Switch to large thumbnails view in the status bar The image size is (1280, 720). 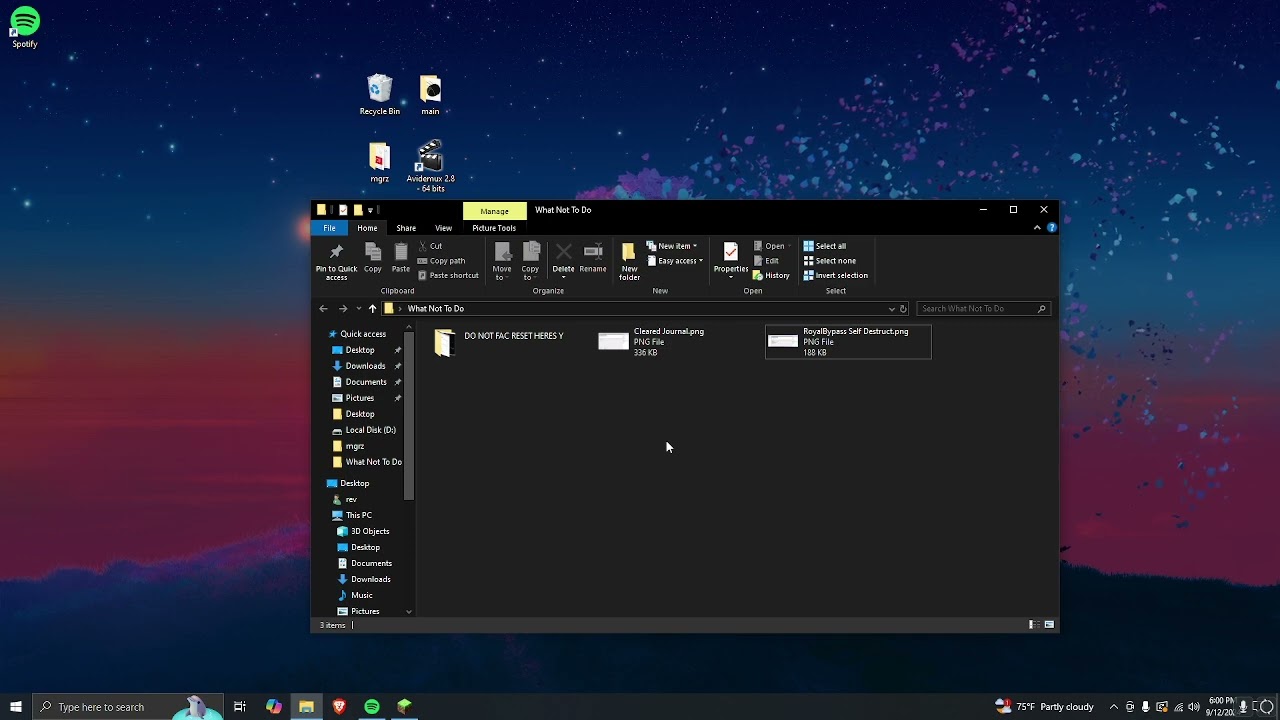(x=1049, y=625)
